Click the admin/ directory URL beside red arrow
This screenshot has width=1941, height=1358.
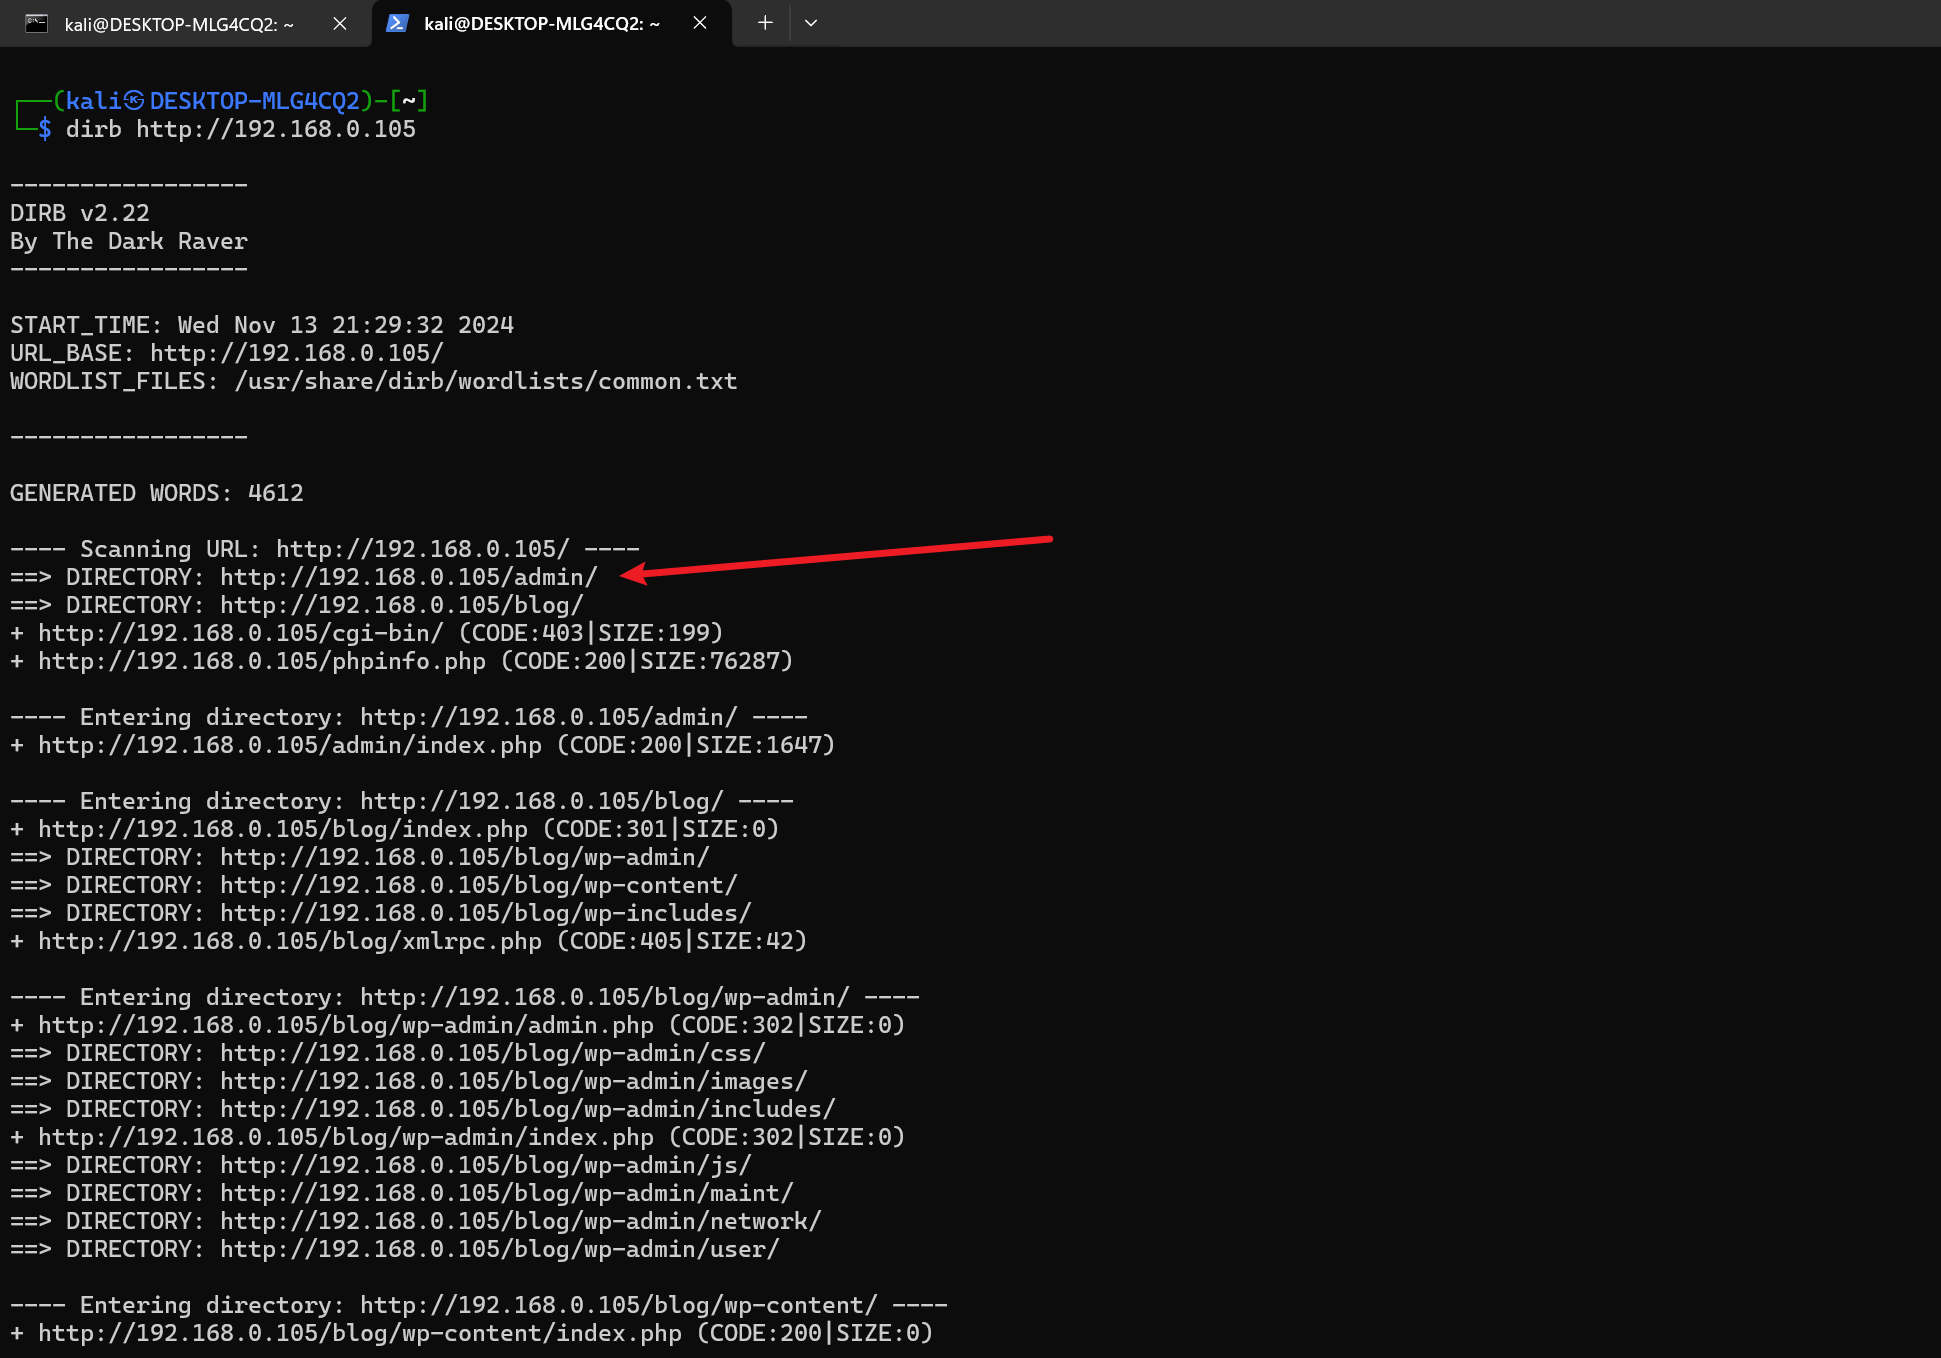[x=408, y=577]
